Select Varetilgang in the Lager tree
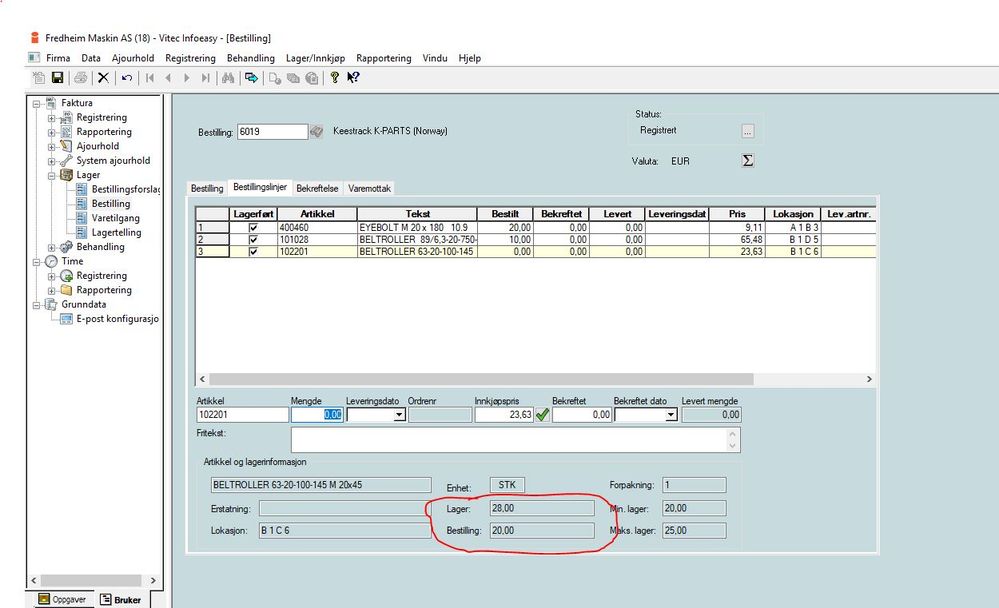999x608 pixels. pos(115,219)
